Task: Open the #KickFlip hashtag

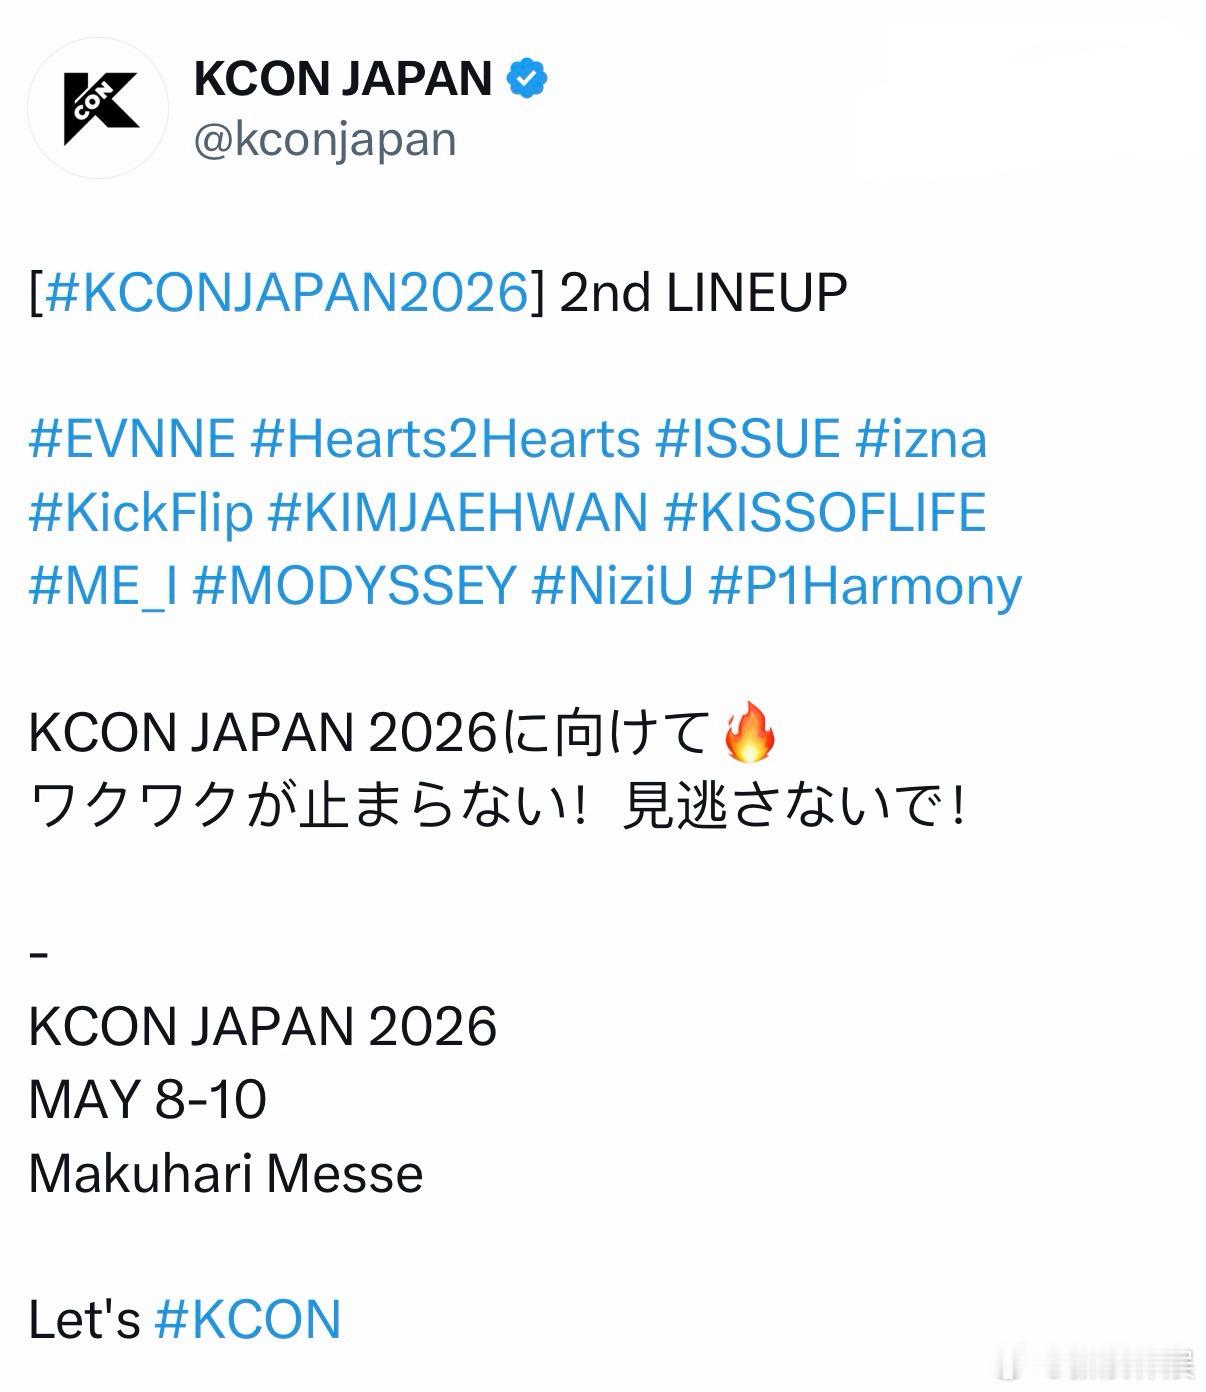Action: tap(140, 512)
